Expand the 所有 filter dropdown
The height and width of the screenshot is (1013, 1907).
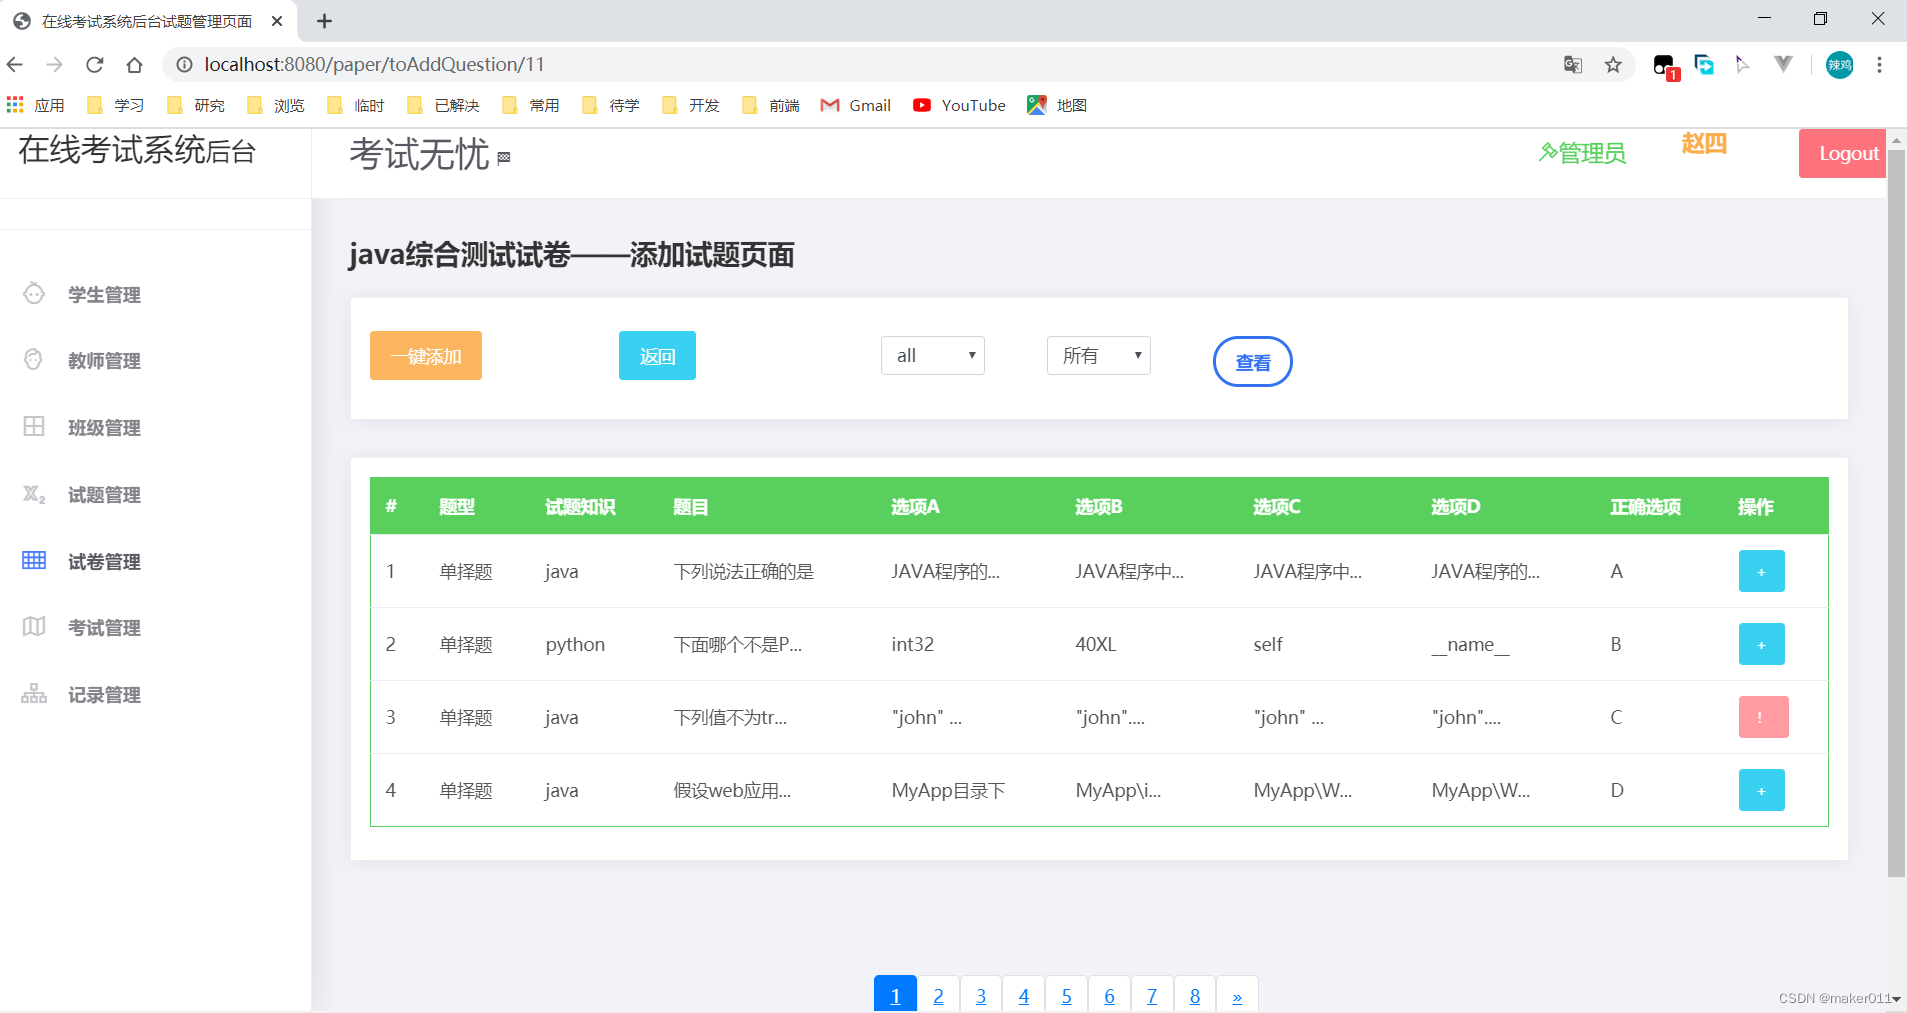1098,355
